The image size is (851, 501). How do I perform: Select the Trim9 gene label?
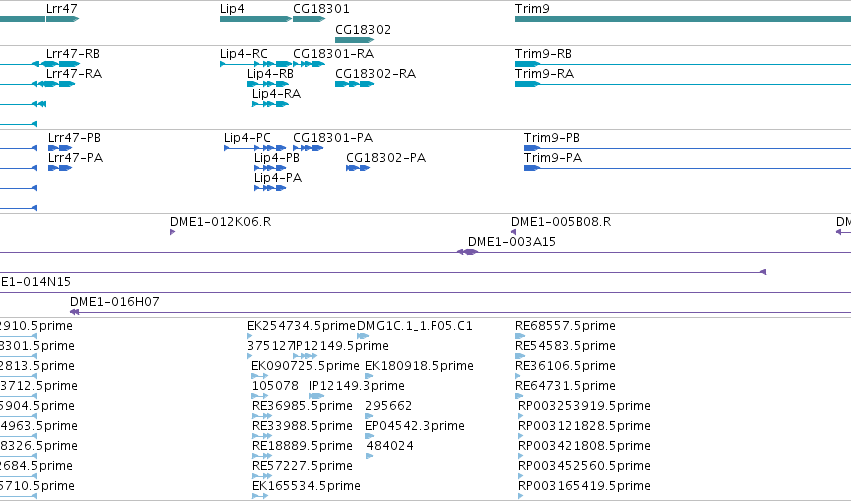point(532,9)
